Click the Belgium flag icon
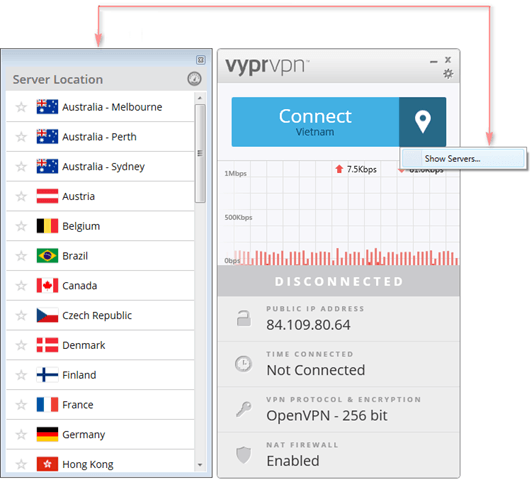The height and width of the screenshot is (480, 532). (x=47, y=226)
